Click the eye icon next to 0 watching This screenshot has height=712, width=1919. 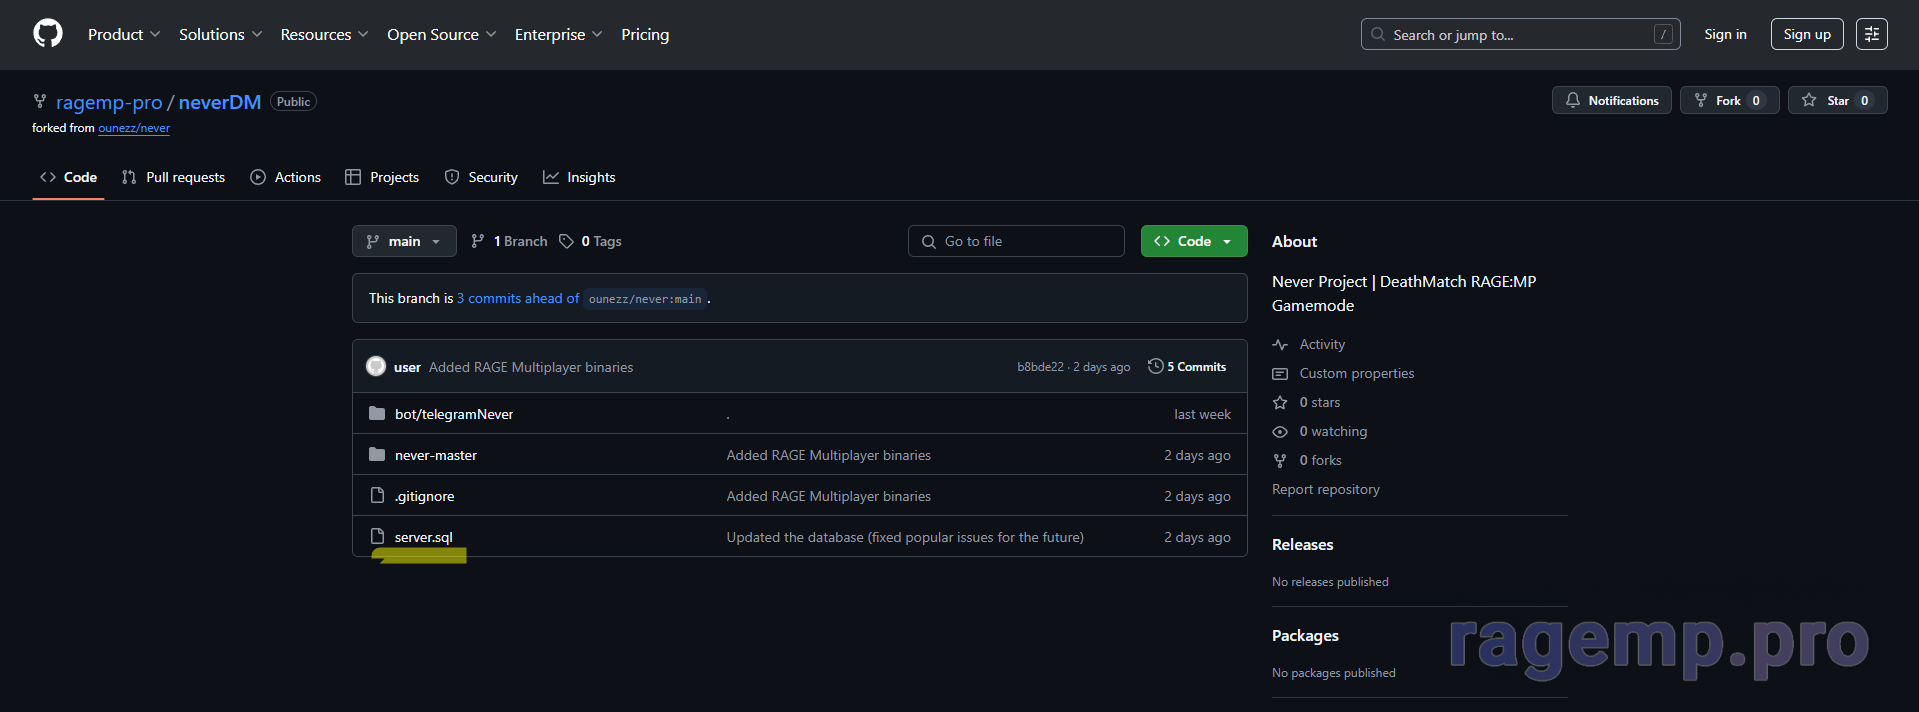(1280, 431)
